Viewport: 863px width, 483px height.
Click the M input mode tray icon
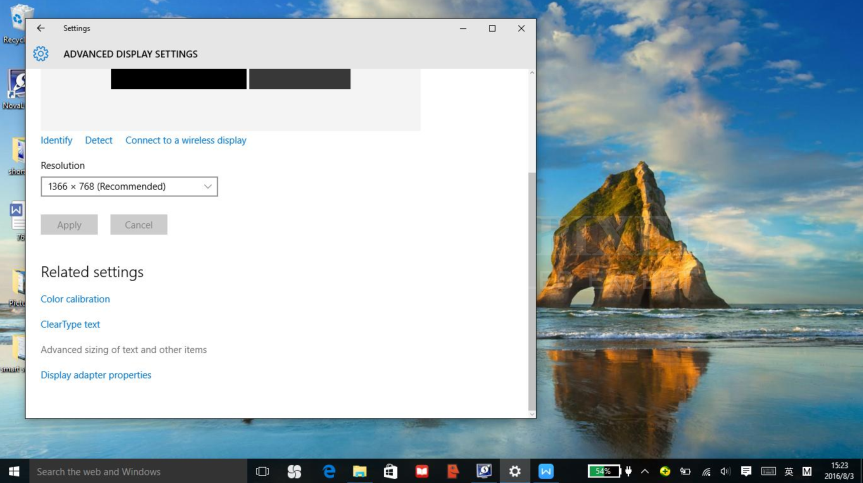pyautogui.click(x=807, y=471)
